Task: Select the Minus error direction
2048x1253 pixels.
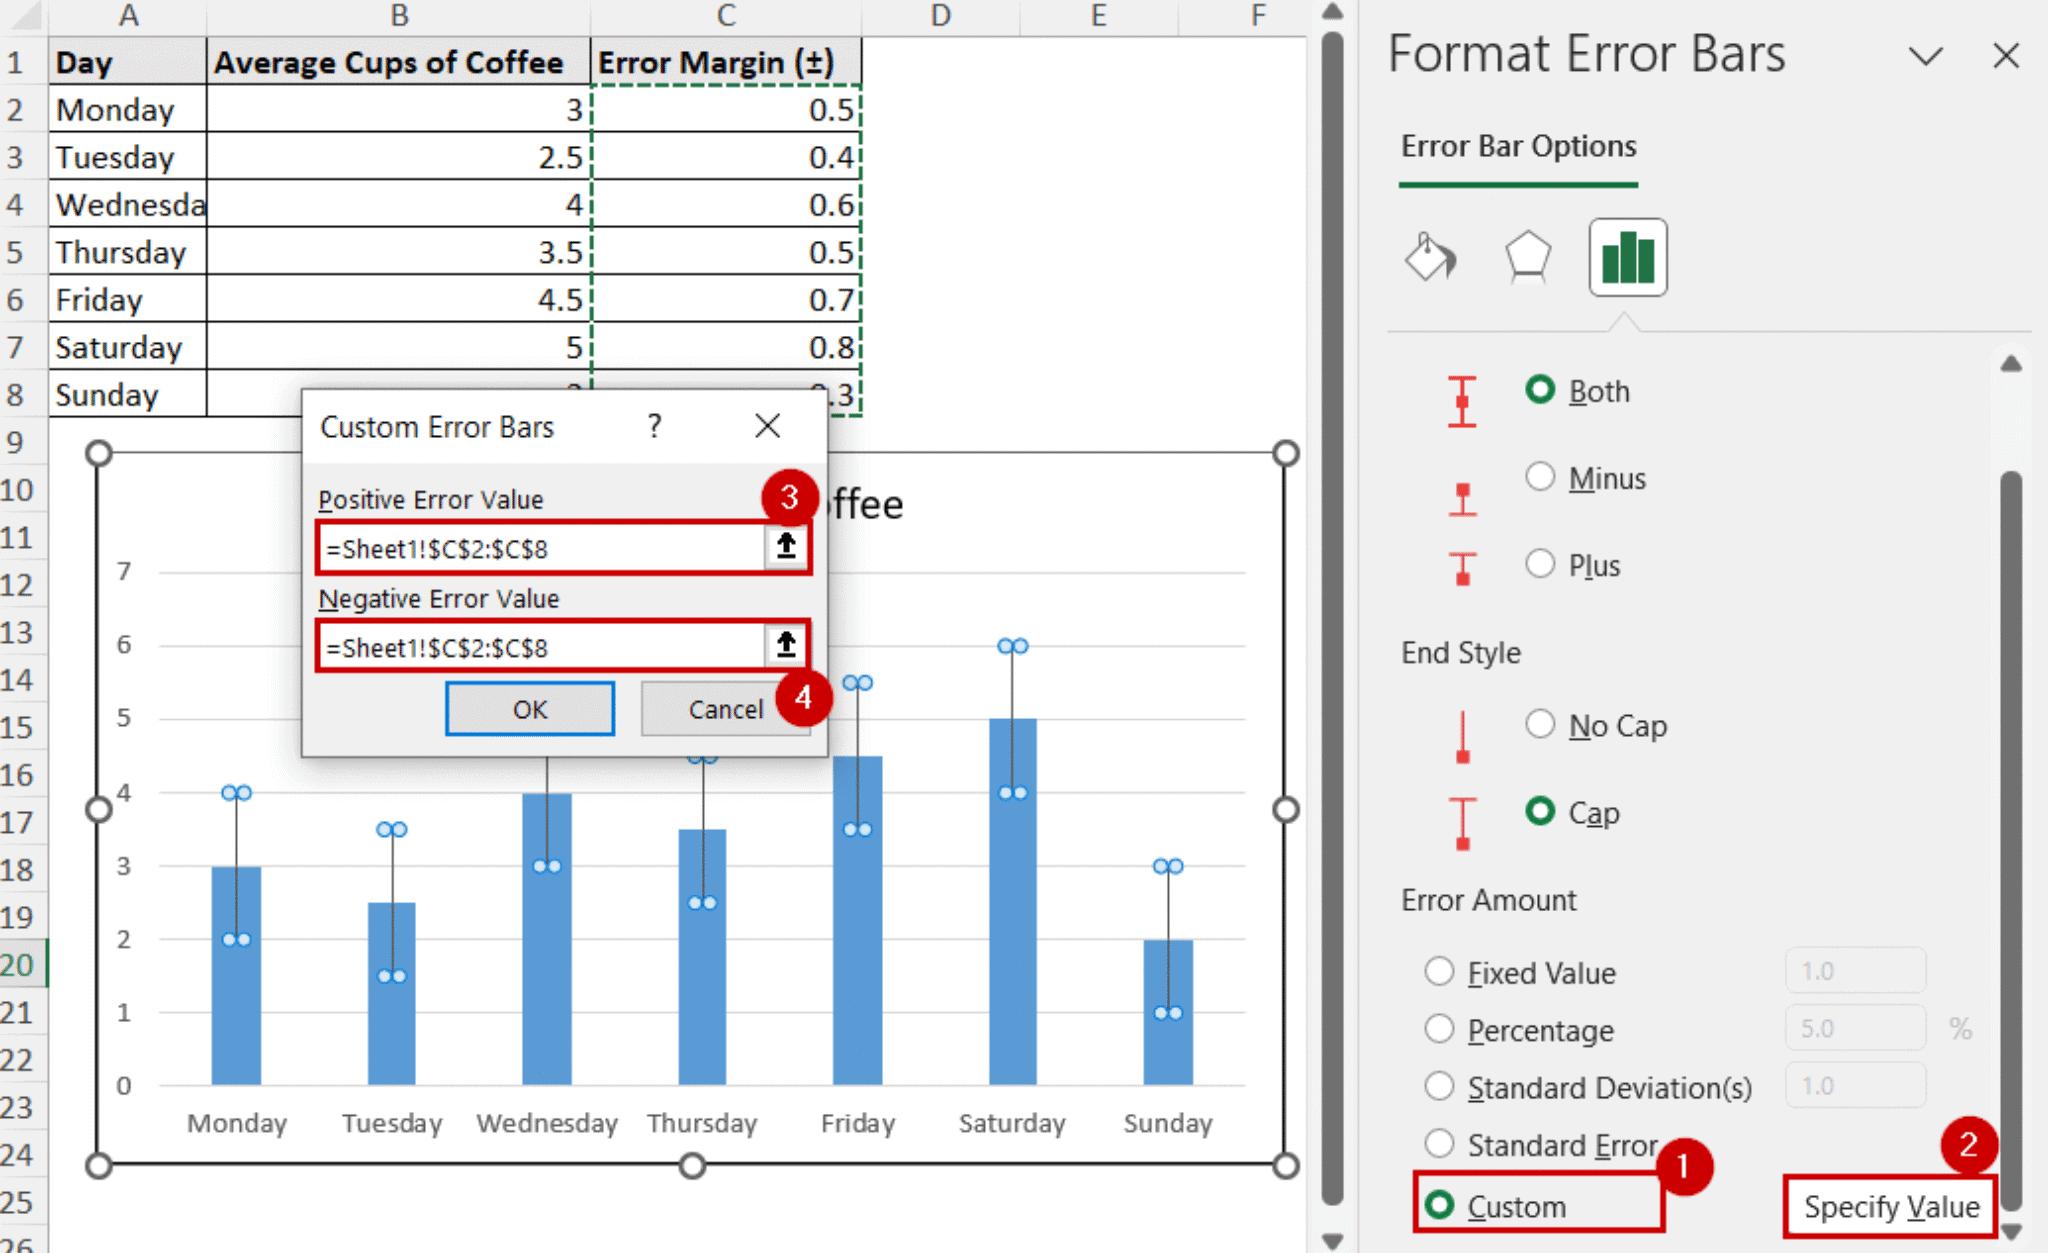Action: pyautogui.click(x=1540, y=477)
